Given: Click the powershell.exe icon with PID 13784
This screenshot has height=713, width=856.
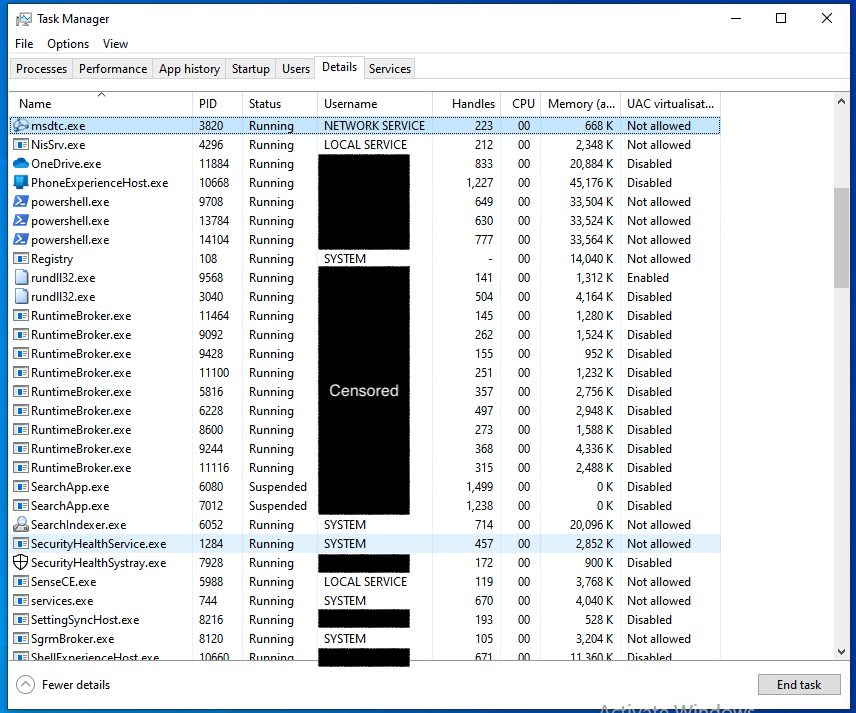Looking at the screenshot, I should coord(21,221).
